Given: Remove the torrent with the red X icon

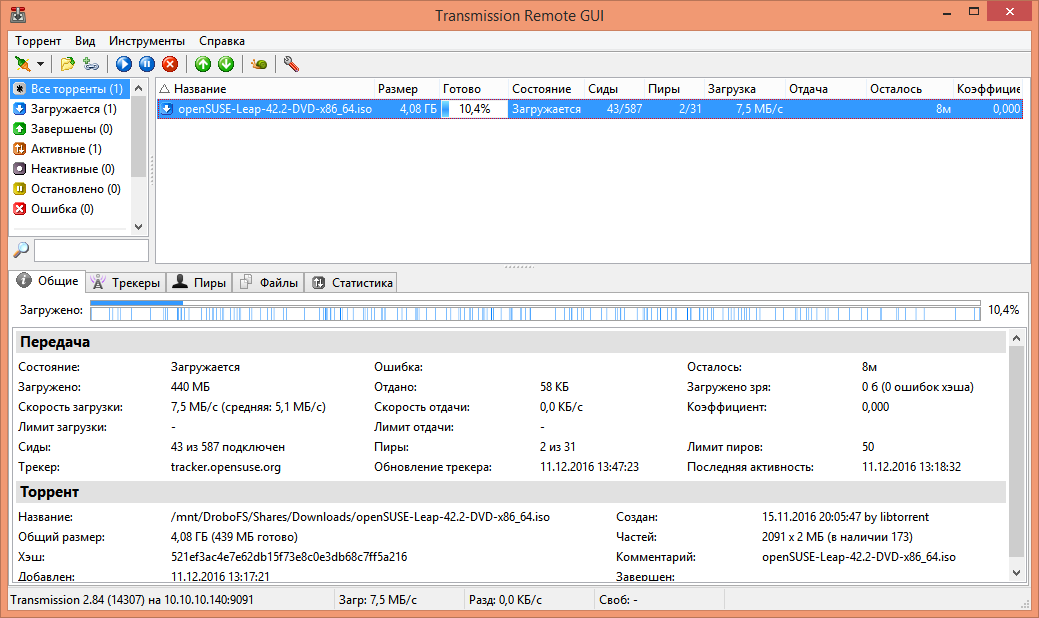Looking at the screenshot, I should pos(170,64).
